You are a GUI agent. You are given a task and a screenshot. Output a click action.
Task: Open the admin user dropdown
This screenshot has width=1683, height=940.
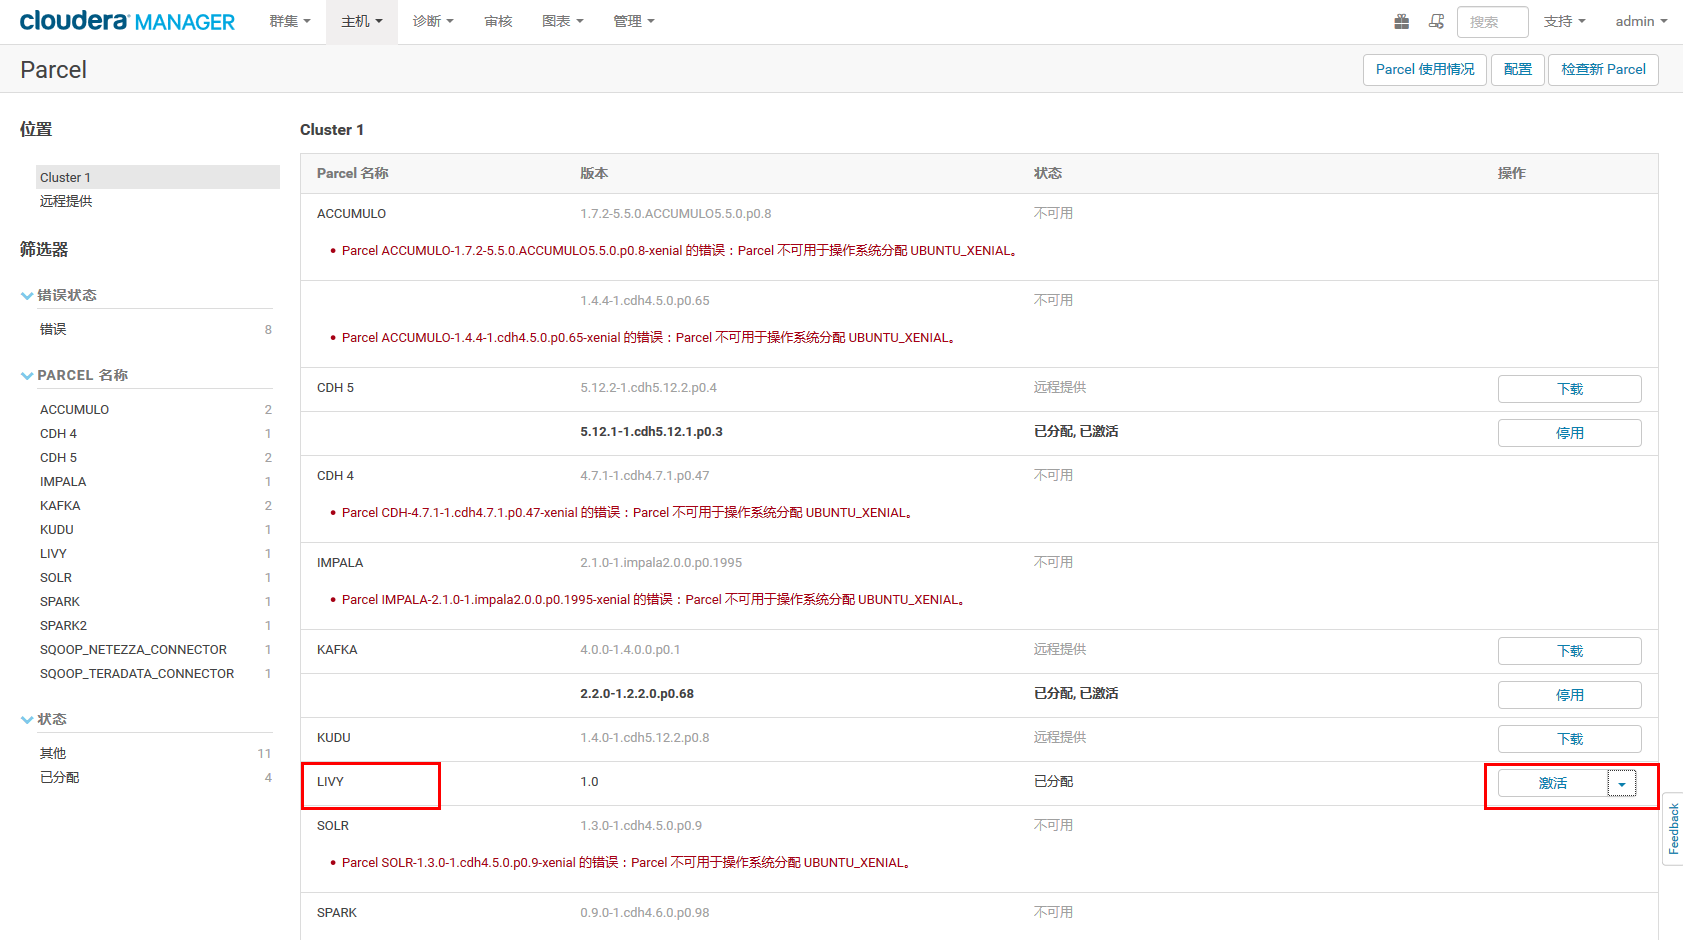[1641, 21]
